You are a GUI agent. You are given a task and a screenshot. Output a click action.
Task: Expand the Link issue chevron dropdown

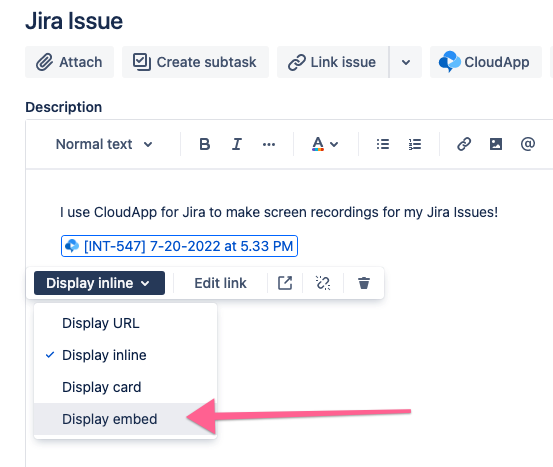click(406, 62)
